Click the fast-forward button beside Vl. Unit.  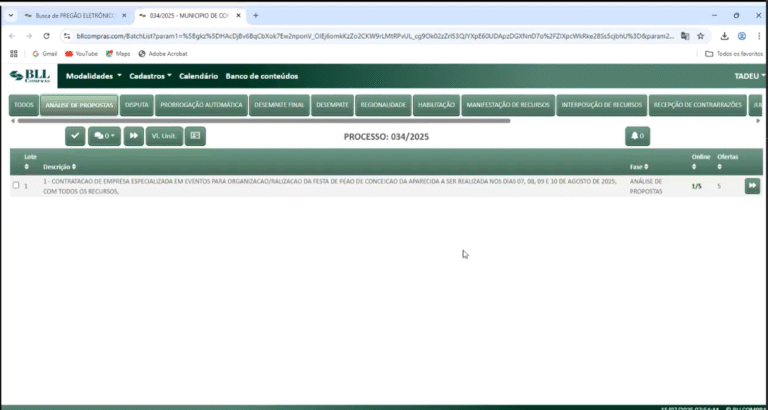click(x=132, y=136)
